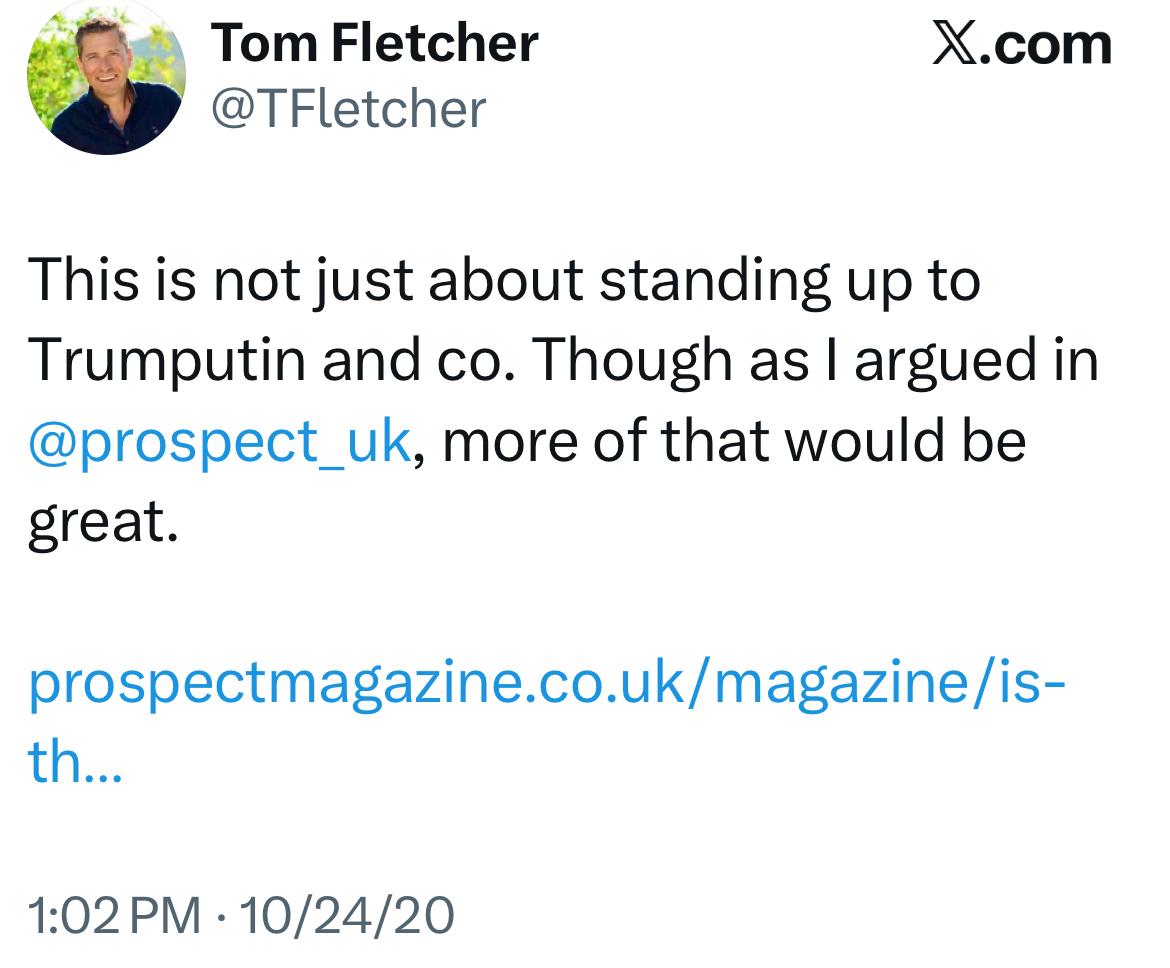Open the Tom Fletcher display name
Screen dimensions: 1170x968
pyautogui.click(x=374, y=43)
